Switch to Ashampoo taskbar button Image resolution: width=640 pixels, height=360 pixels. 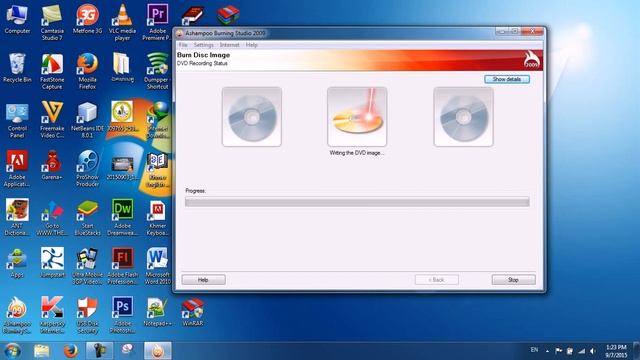click(158, 351)
